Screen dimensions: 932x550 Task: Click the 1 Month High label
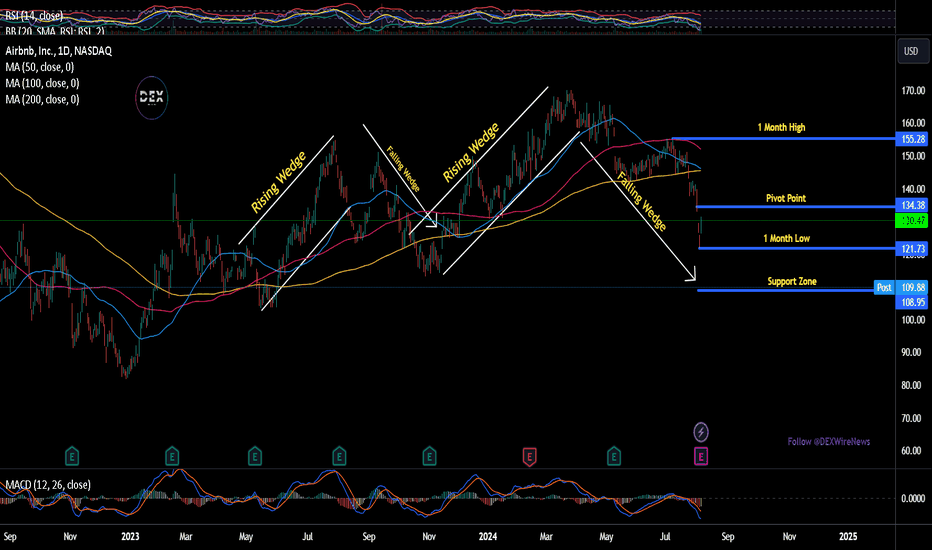point(781,127)
